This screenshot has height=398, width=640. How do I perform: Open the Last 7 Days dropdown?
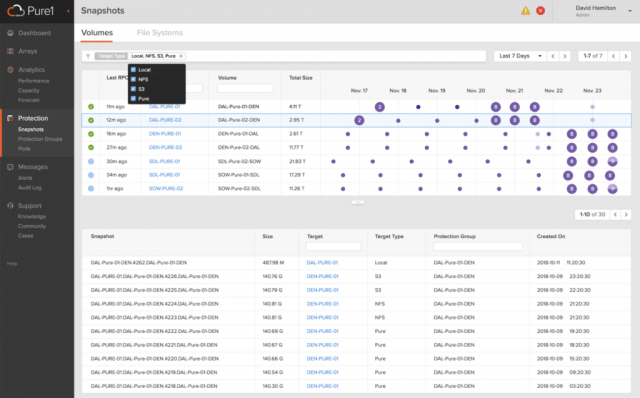(x=520, y=56)
